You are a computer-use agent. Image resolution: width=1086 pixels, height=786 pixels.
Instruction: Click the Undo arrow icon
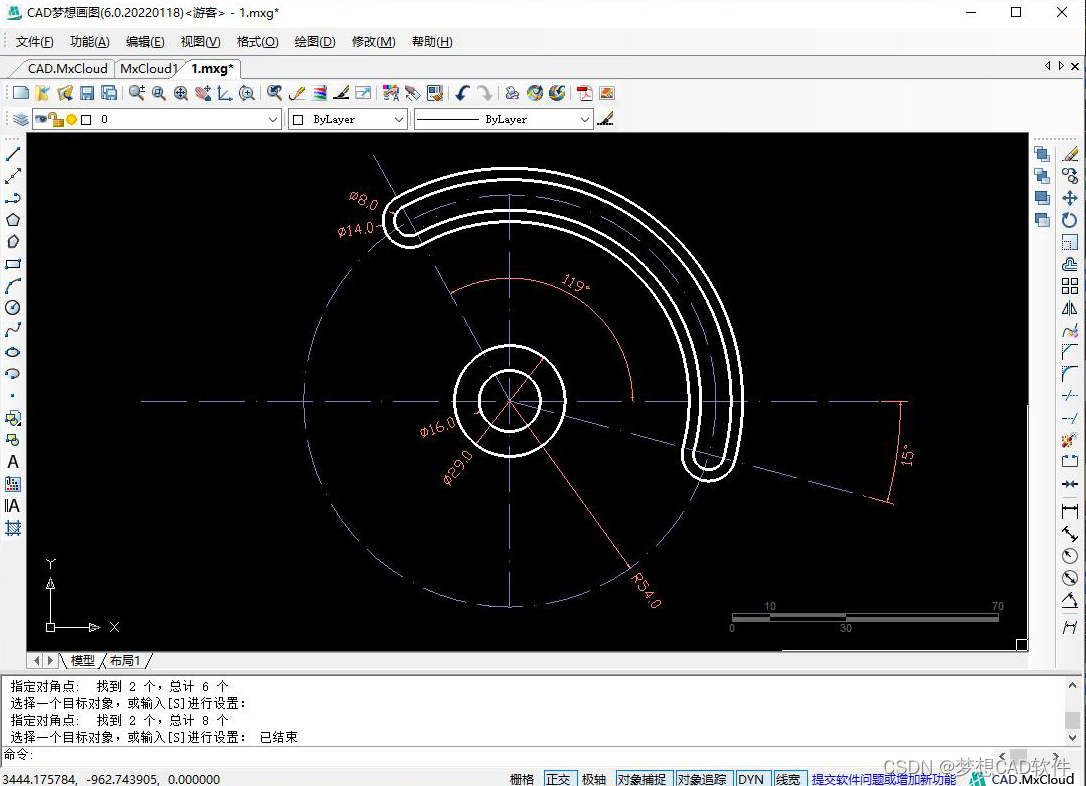[x=462, y=93]
